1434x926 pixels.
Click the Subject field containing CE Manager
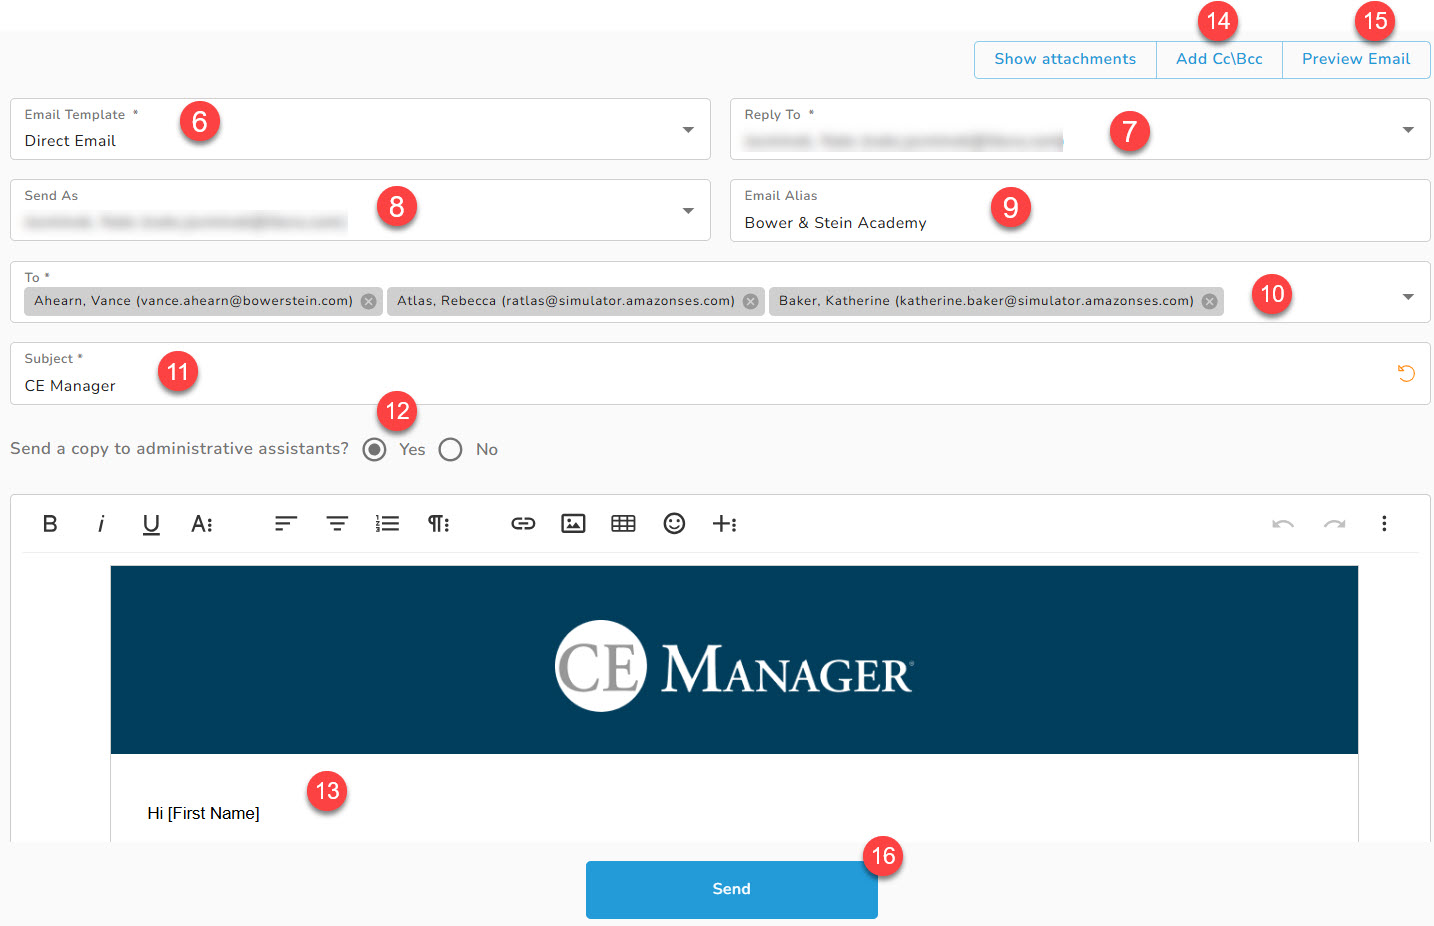tap(720, 373)
